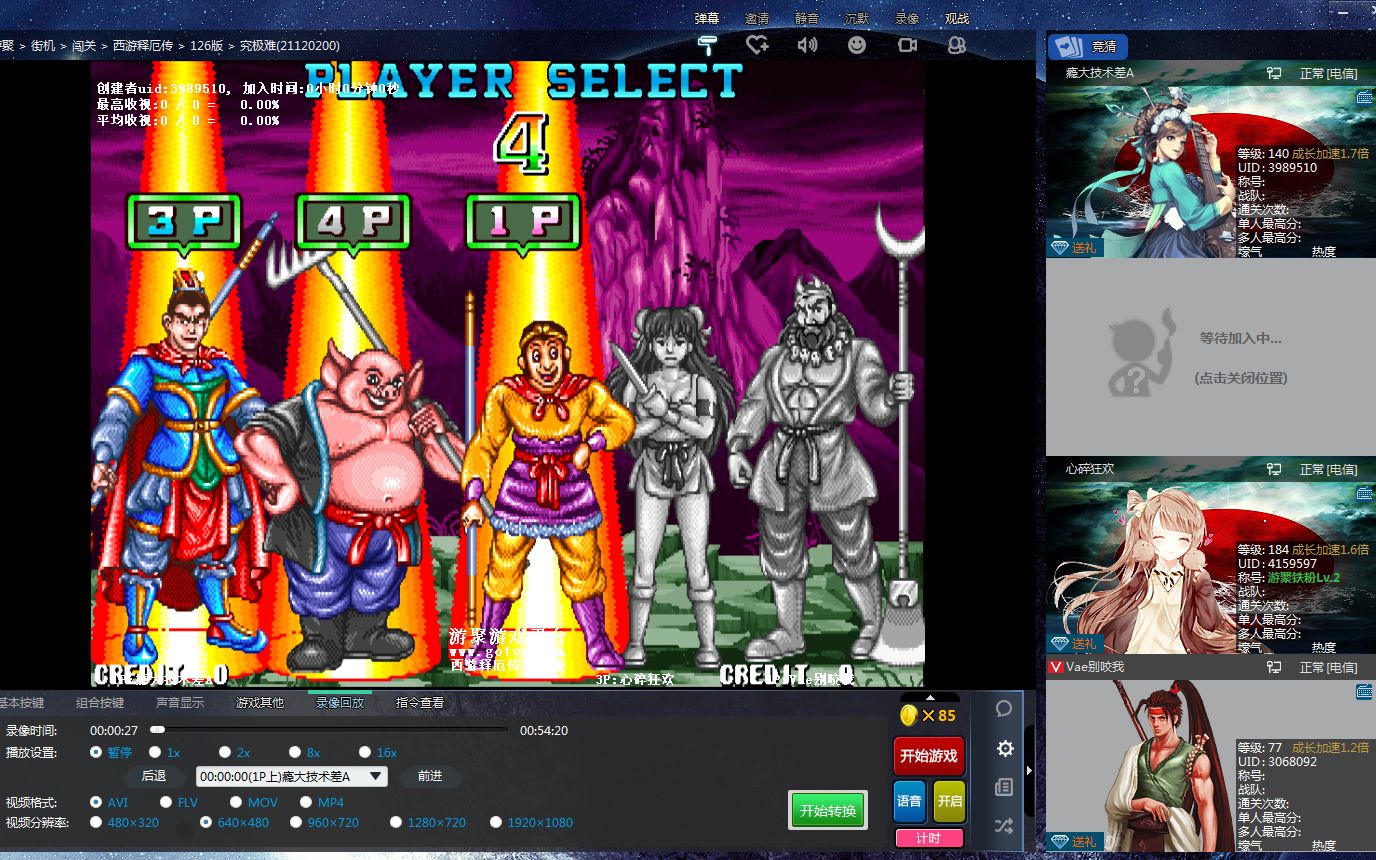
Task: Select 8x playback speed
Action: (x=295, y=752)
